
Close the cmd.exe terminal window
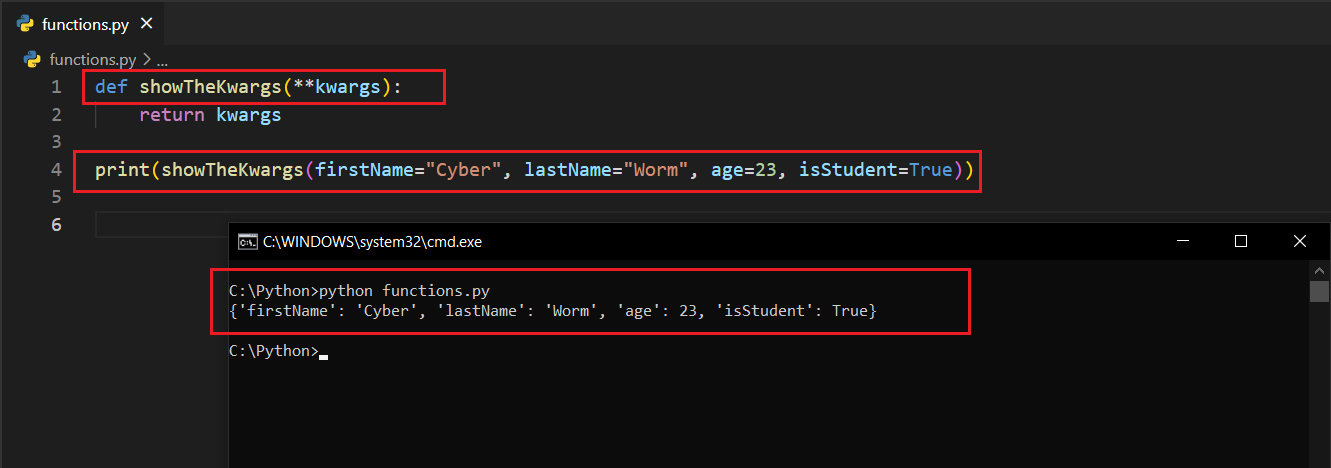pyautogui.click(x=1299, y=241)
